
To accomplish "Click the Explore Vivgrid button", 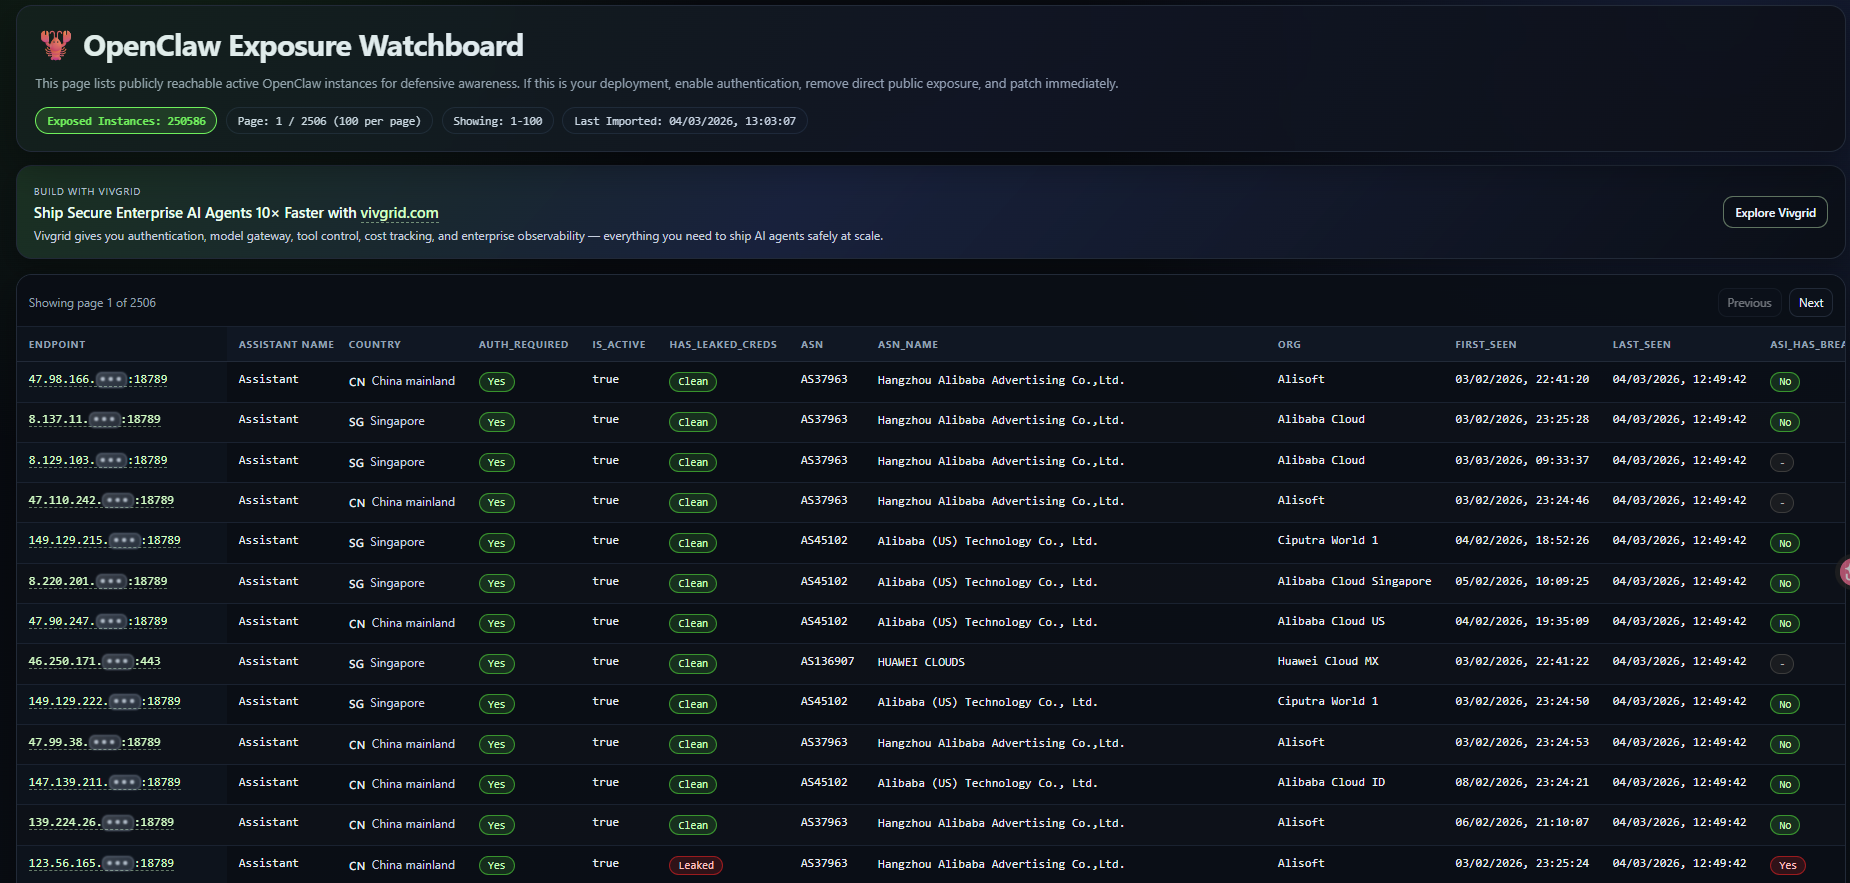I will point(1775,212).
